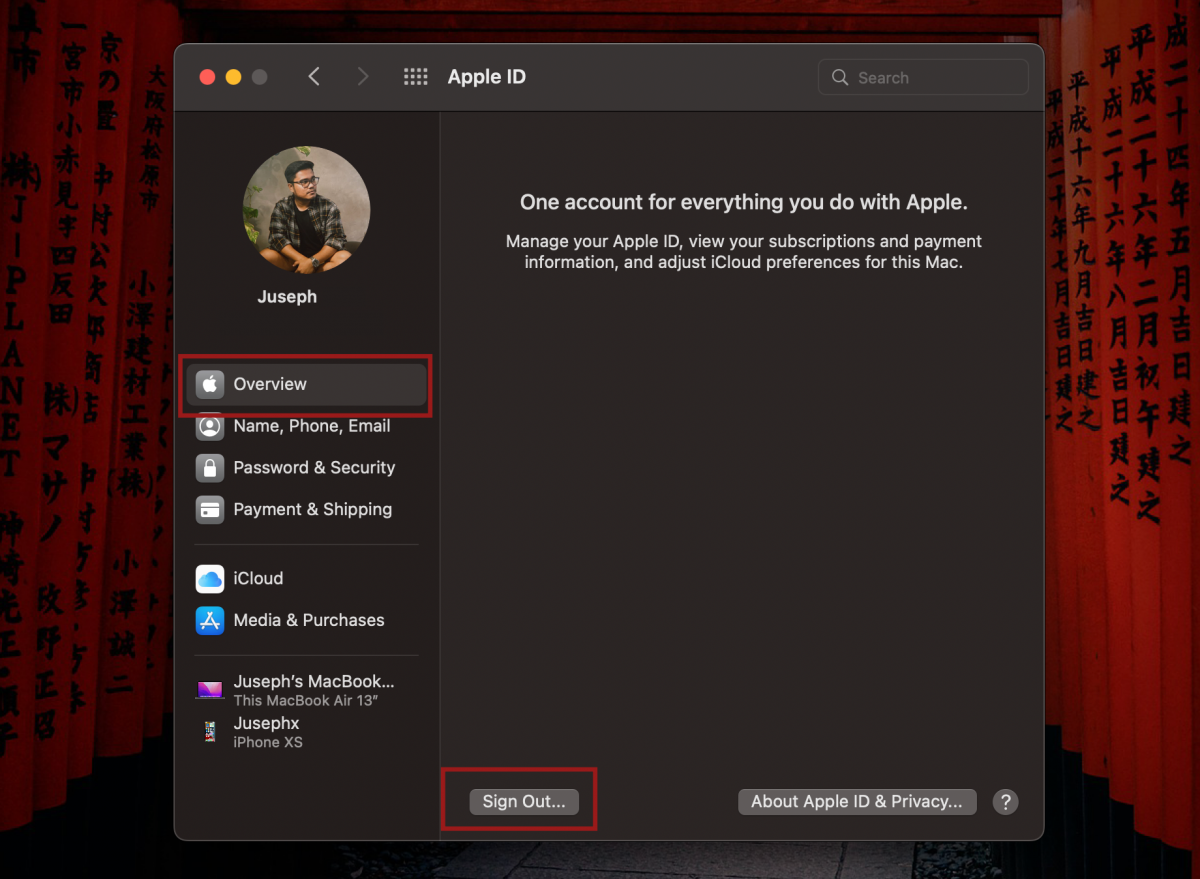Open About Apple ID & Privacy
Screen dimensions: 1200x879
point(857,801)
